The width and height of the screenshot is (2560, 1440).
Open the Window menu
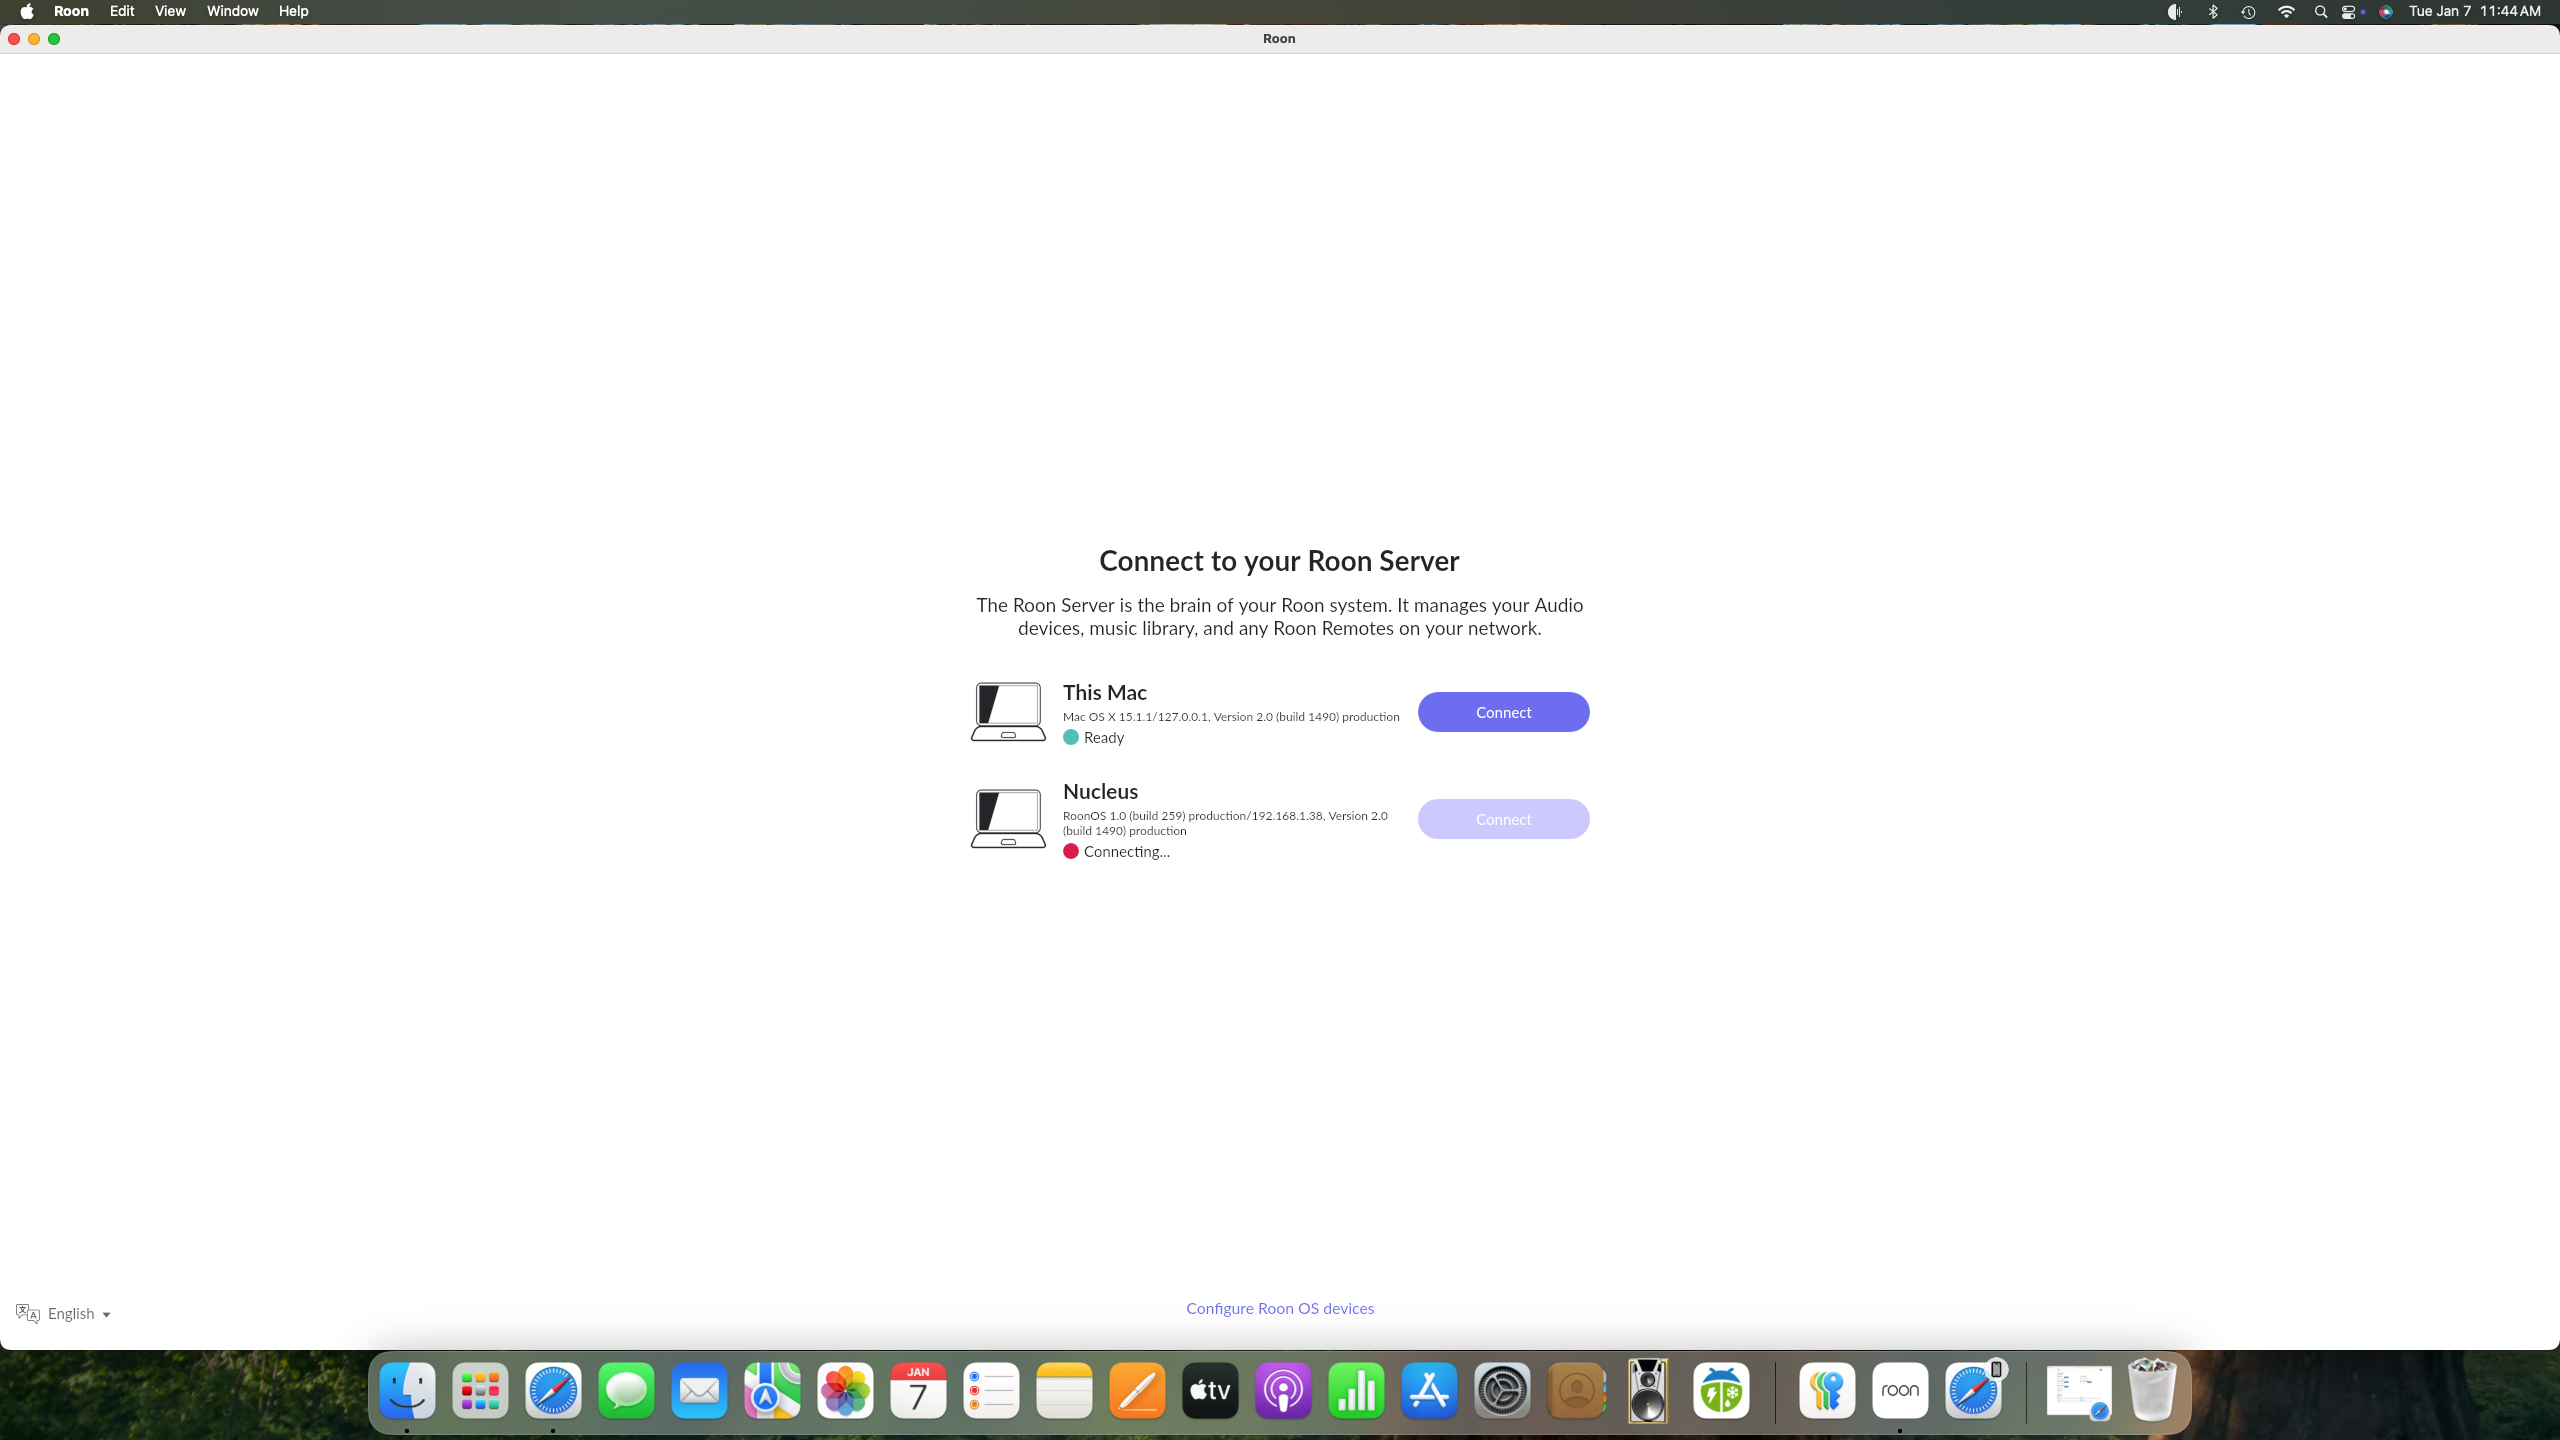coord(232,11)
